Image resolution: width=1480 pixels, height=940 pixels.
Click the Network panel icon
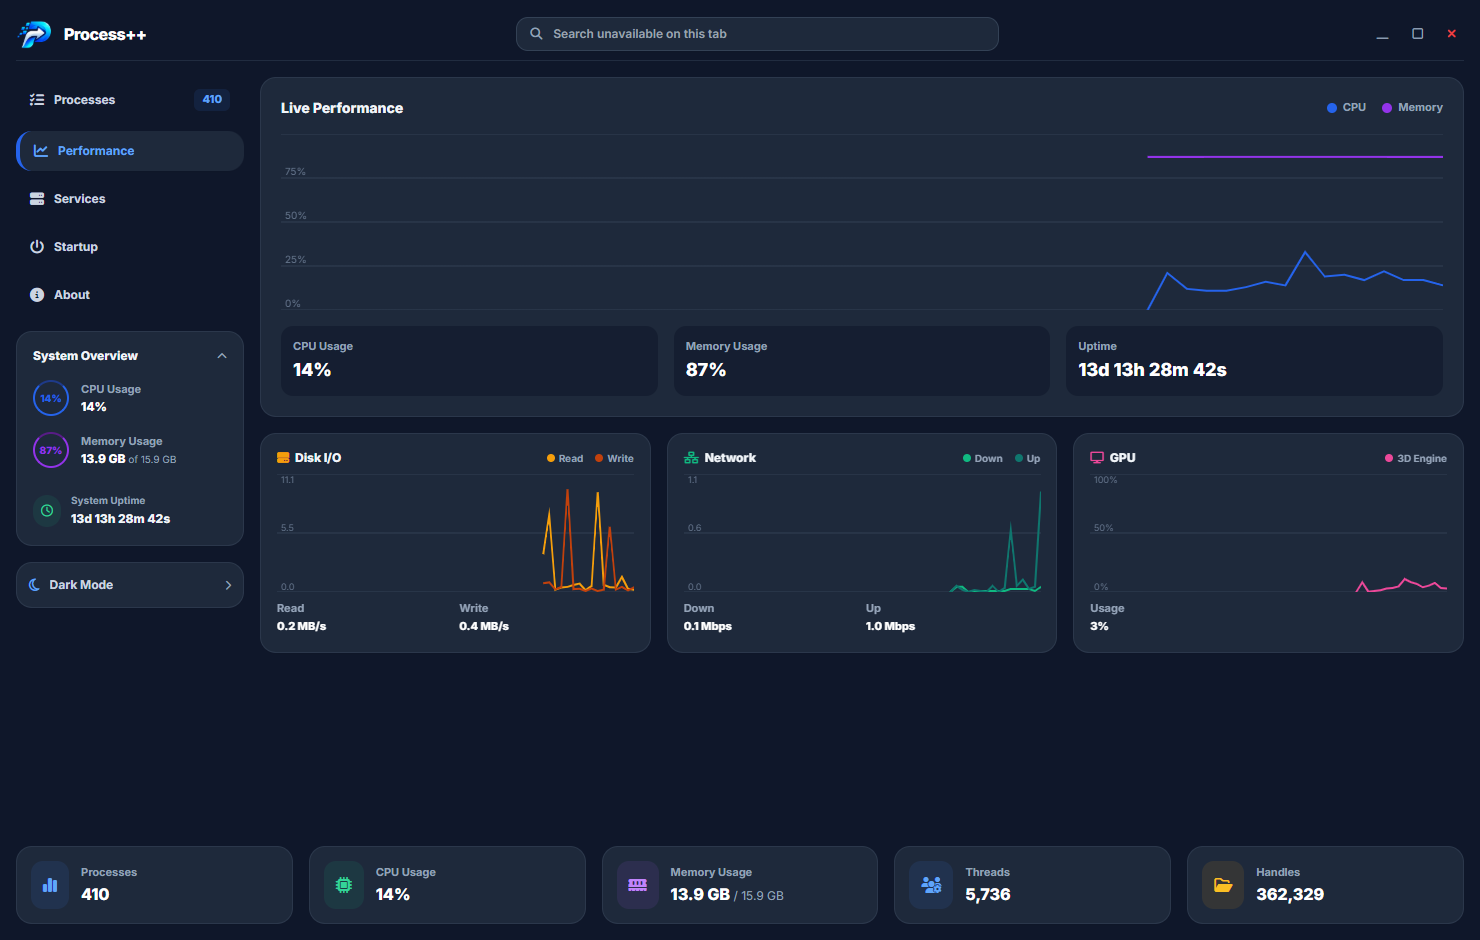pos(691,458)
